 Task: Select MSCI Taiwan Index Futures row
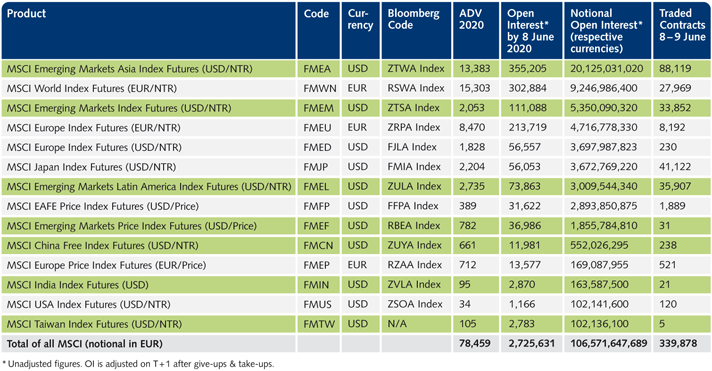(356, 324)
